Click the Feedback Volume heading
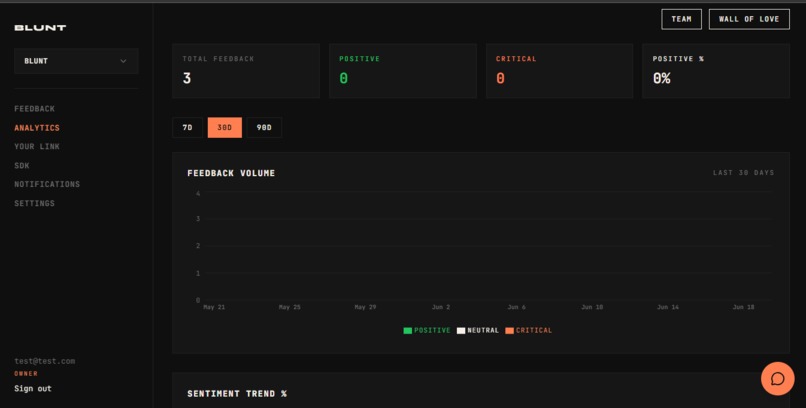Image resolution: width=806 pixels, height=408 pixels. pos(231,173)
